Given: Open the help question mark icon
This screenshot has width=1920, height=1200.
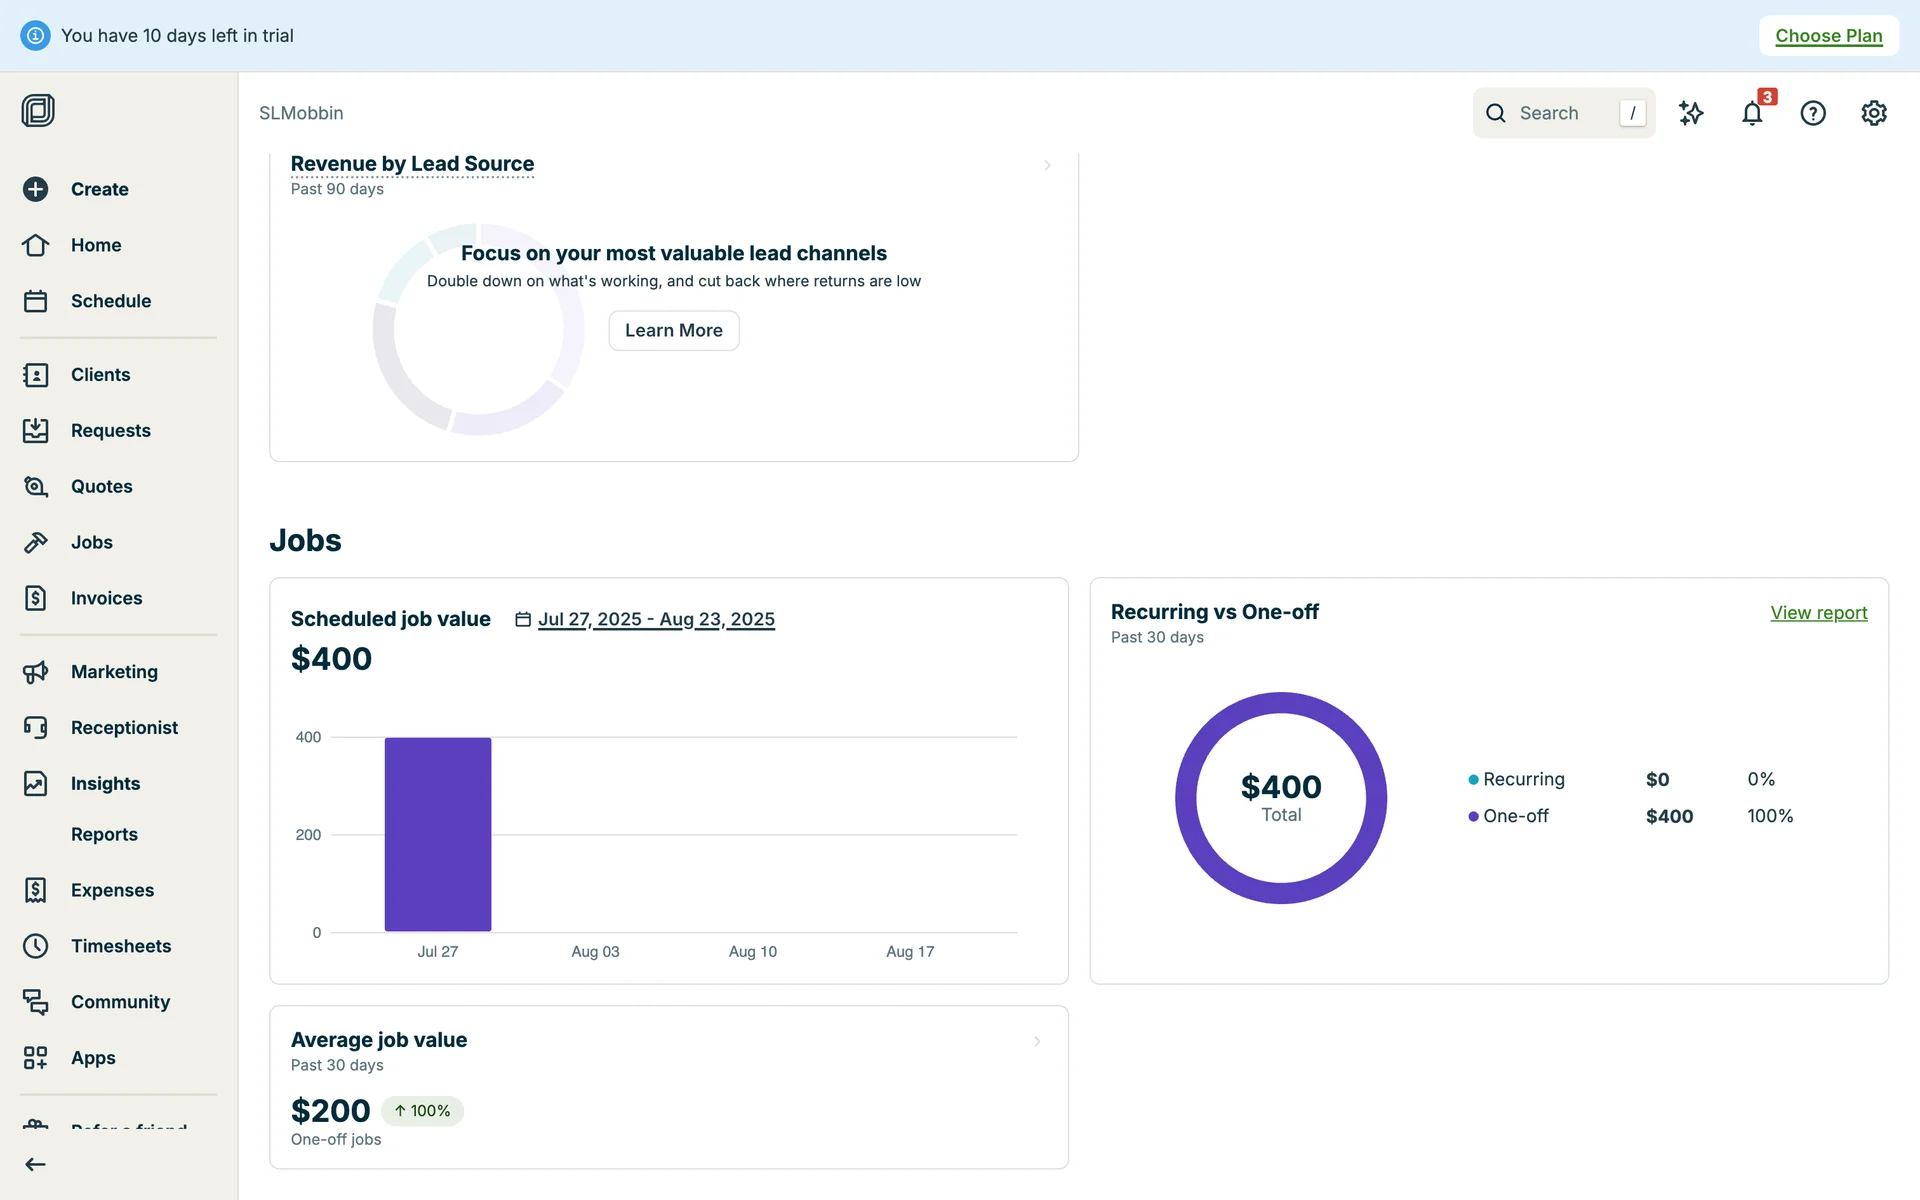Looking at the screenshot, I should pos(1813,113).
